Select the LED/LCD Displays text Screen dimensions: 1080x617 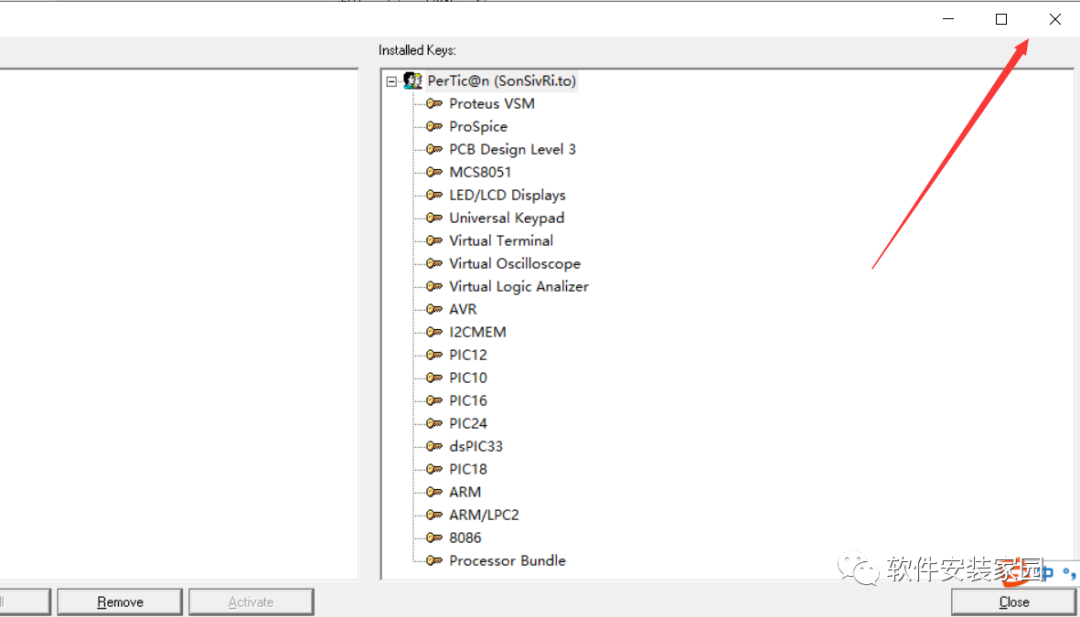(x=508, y=195)
